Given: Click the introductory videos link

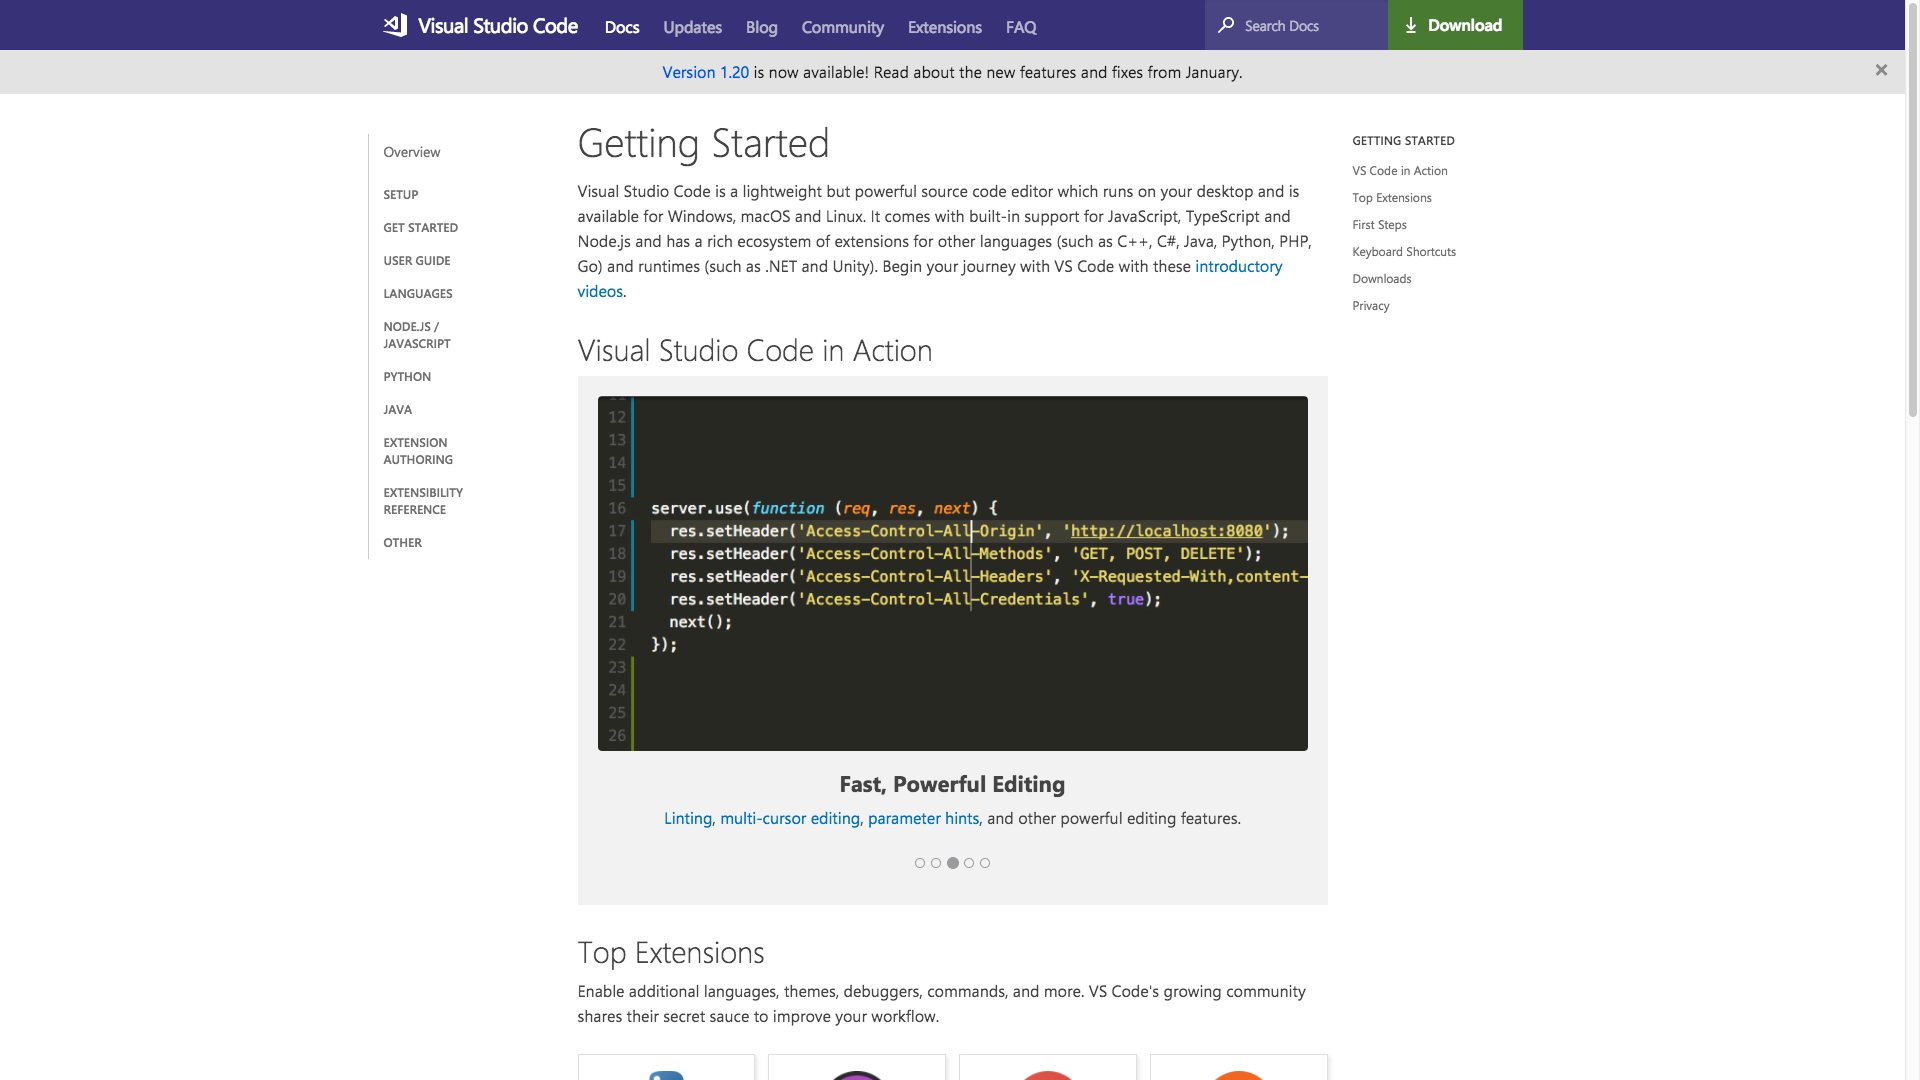Looking at the screenshot, I should pyautogui.click(x=1239, y=266).
